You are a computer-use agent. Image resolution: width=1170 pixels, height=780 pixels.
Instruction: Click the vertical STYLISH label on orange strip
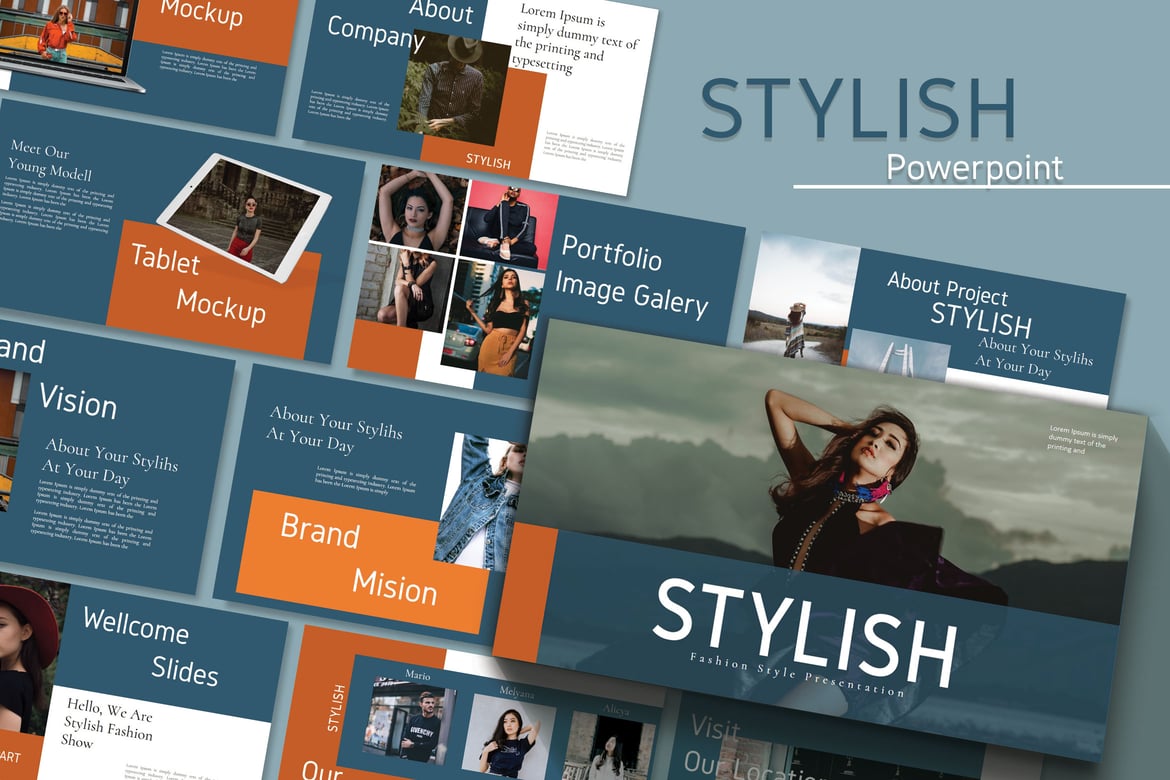coord(337,708)
